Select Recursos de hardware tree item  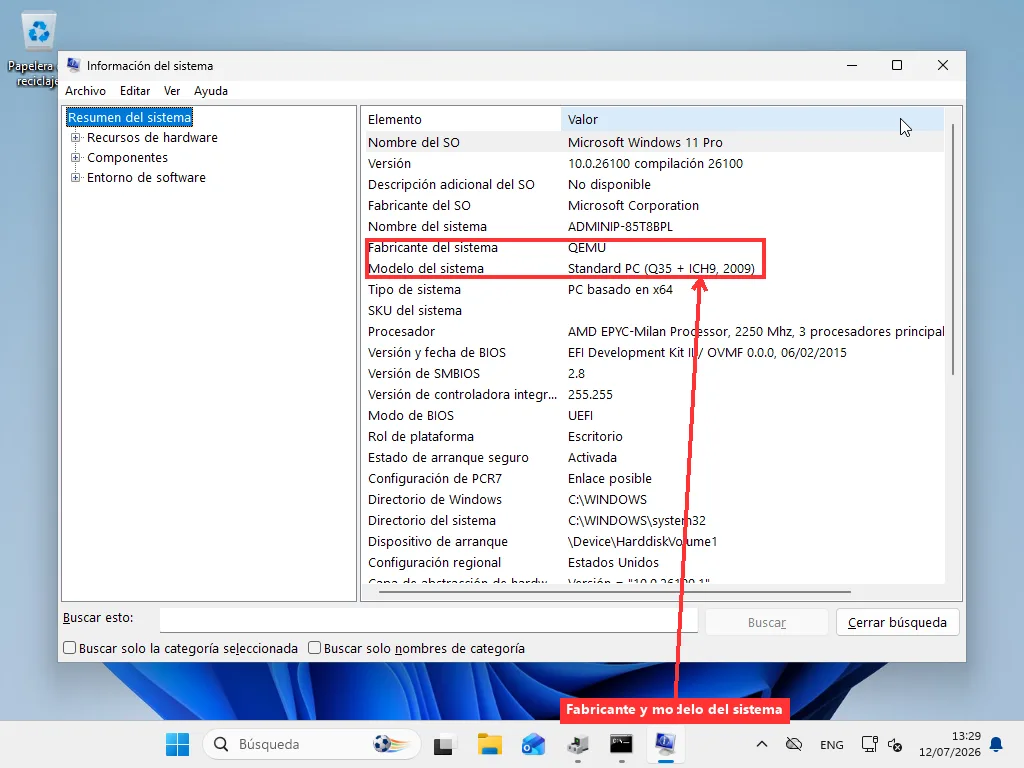click(x=152, y=138)
